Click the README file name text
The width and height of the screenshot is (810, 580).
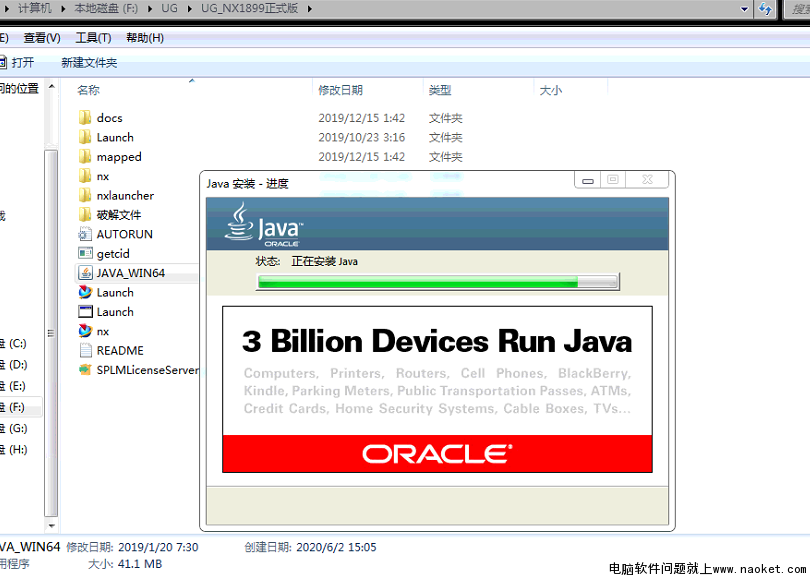click(x=120, y=351)
